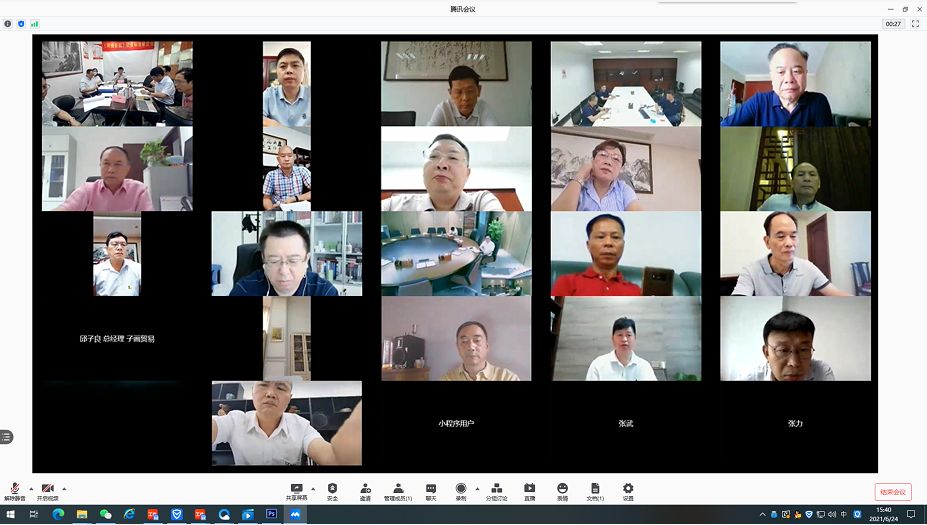Open the Live Stream (直播) option
This screenshot has width=927, height=525.
(530, 491)
